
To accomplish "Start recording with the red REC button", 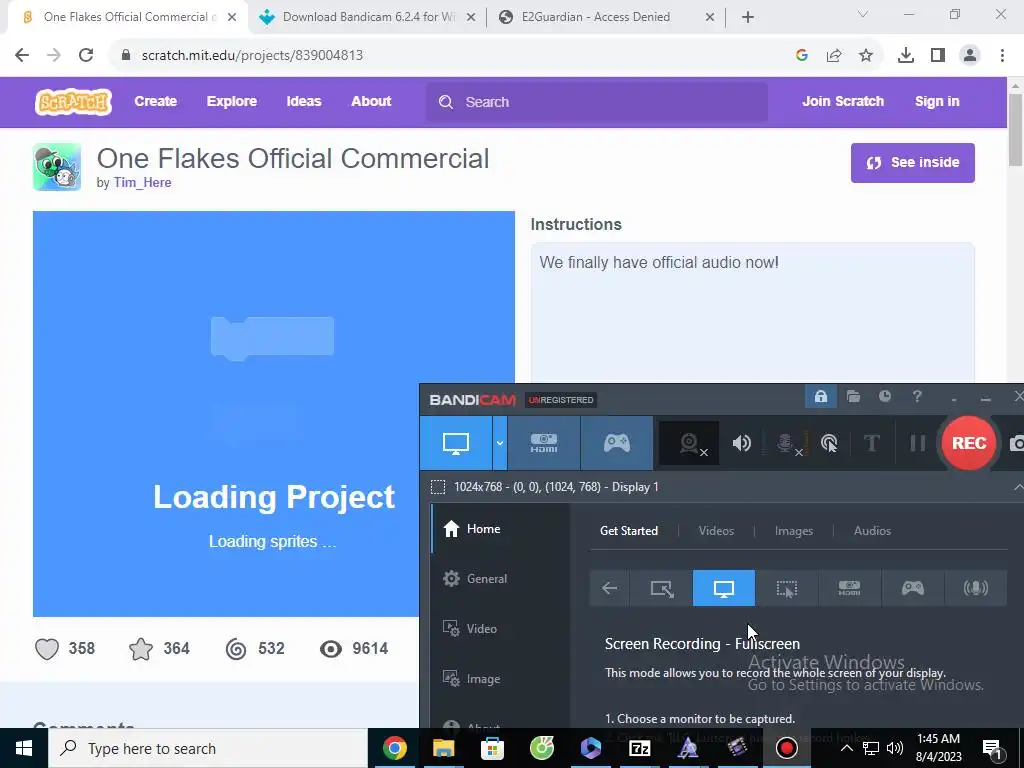I will click(x=968, y=443).
